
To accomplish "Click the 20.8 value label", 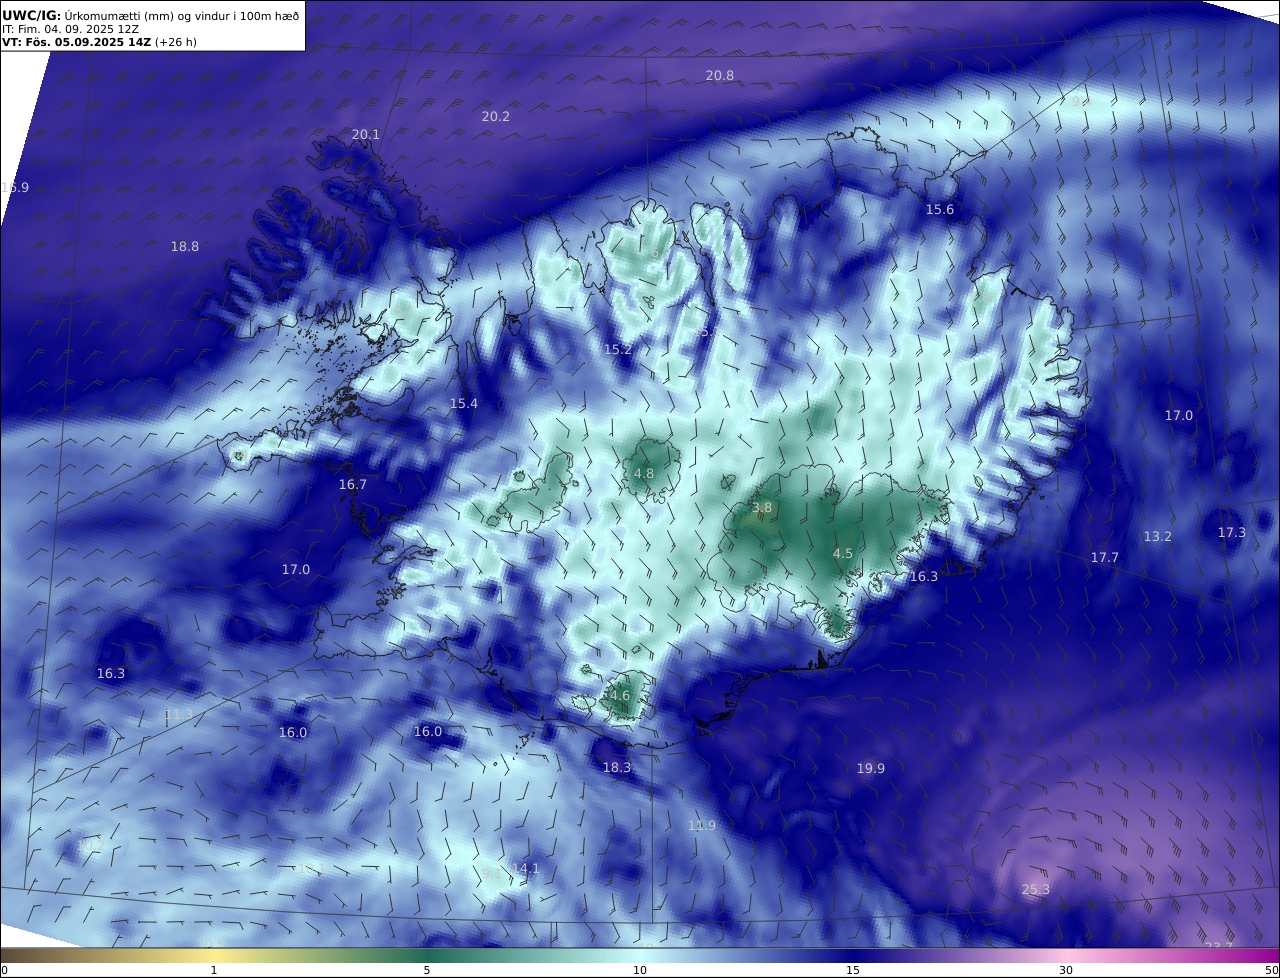I will pyautogui.click(x=719, y=75).
